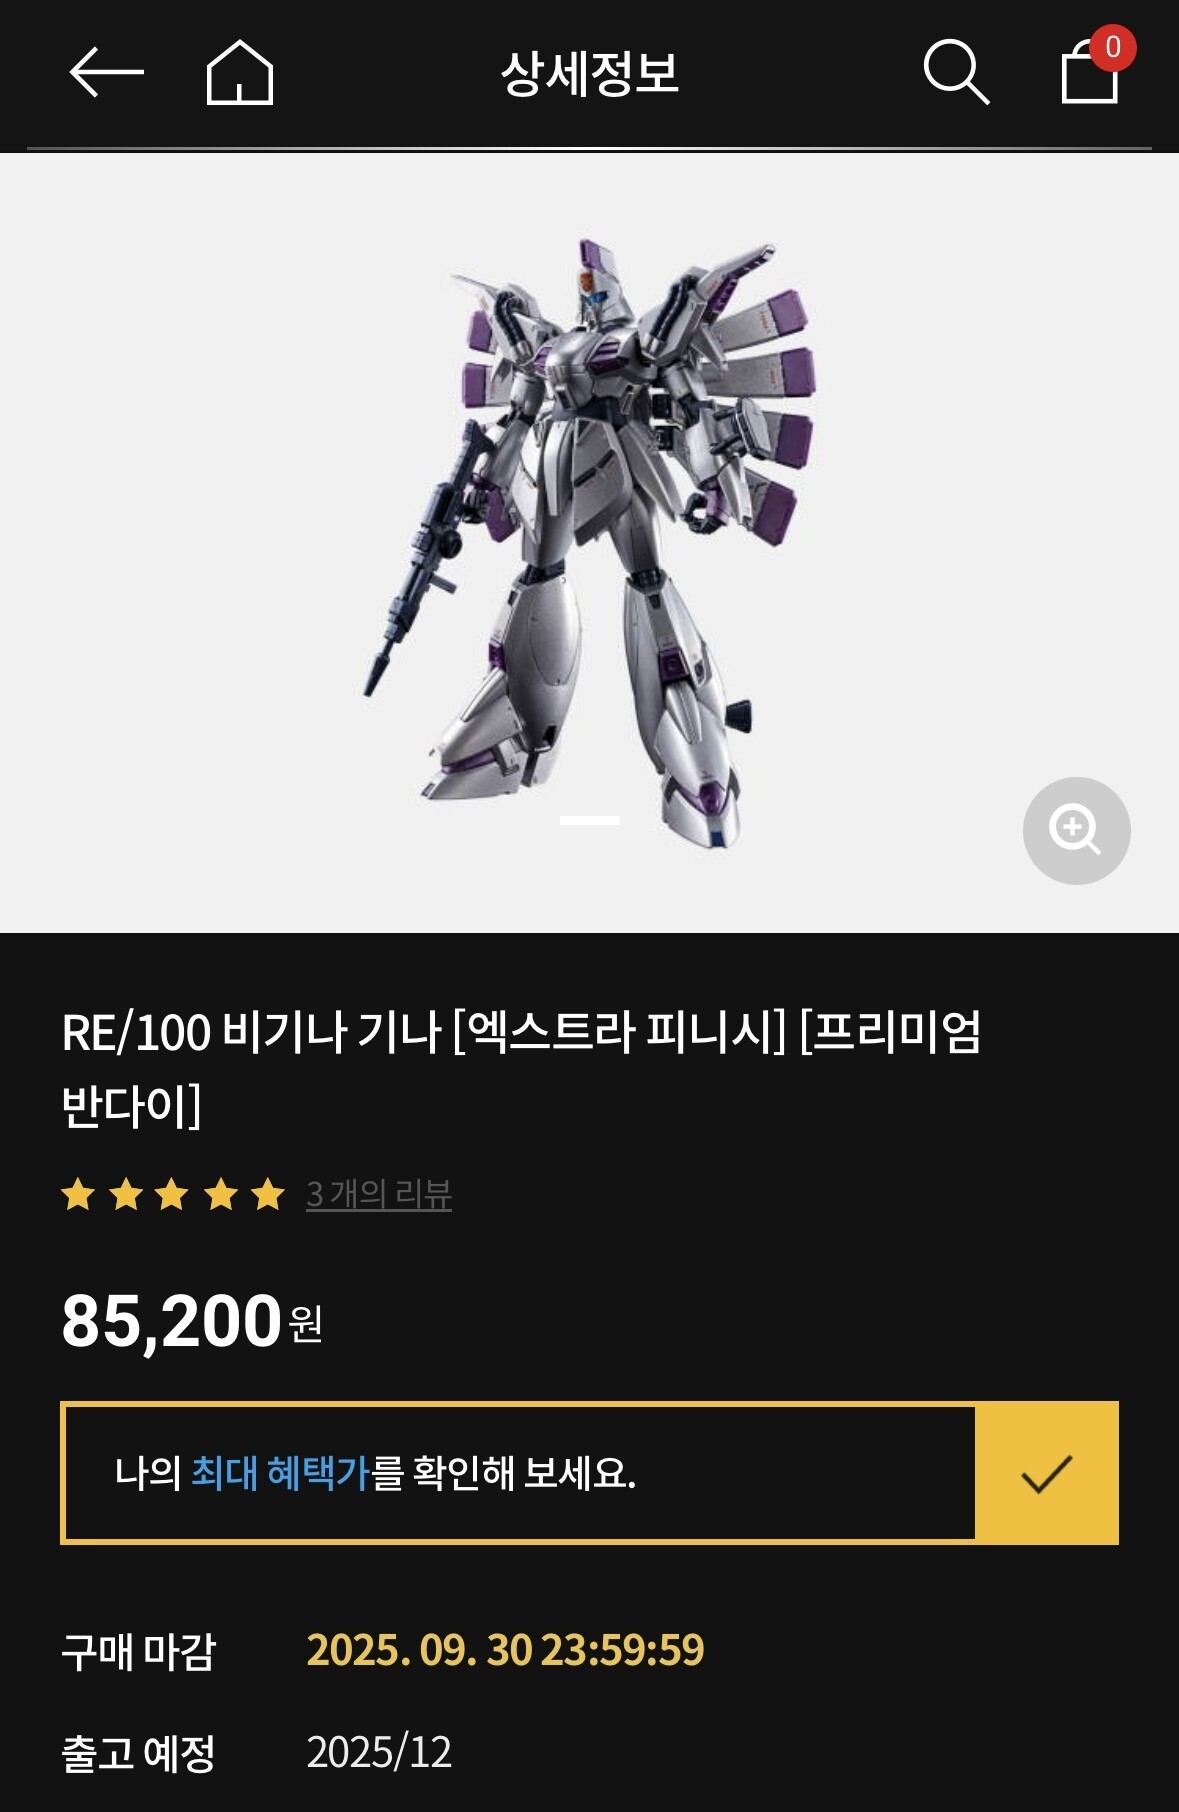The width and height of the screenshot is (1179, 1812).
Task: Tap the Vigna Ghina product image
Action: click(590, 543)
